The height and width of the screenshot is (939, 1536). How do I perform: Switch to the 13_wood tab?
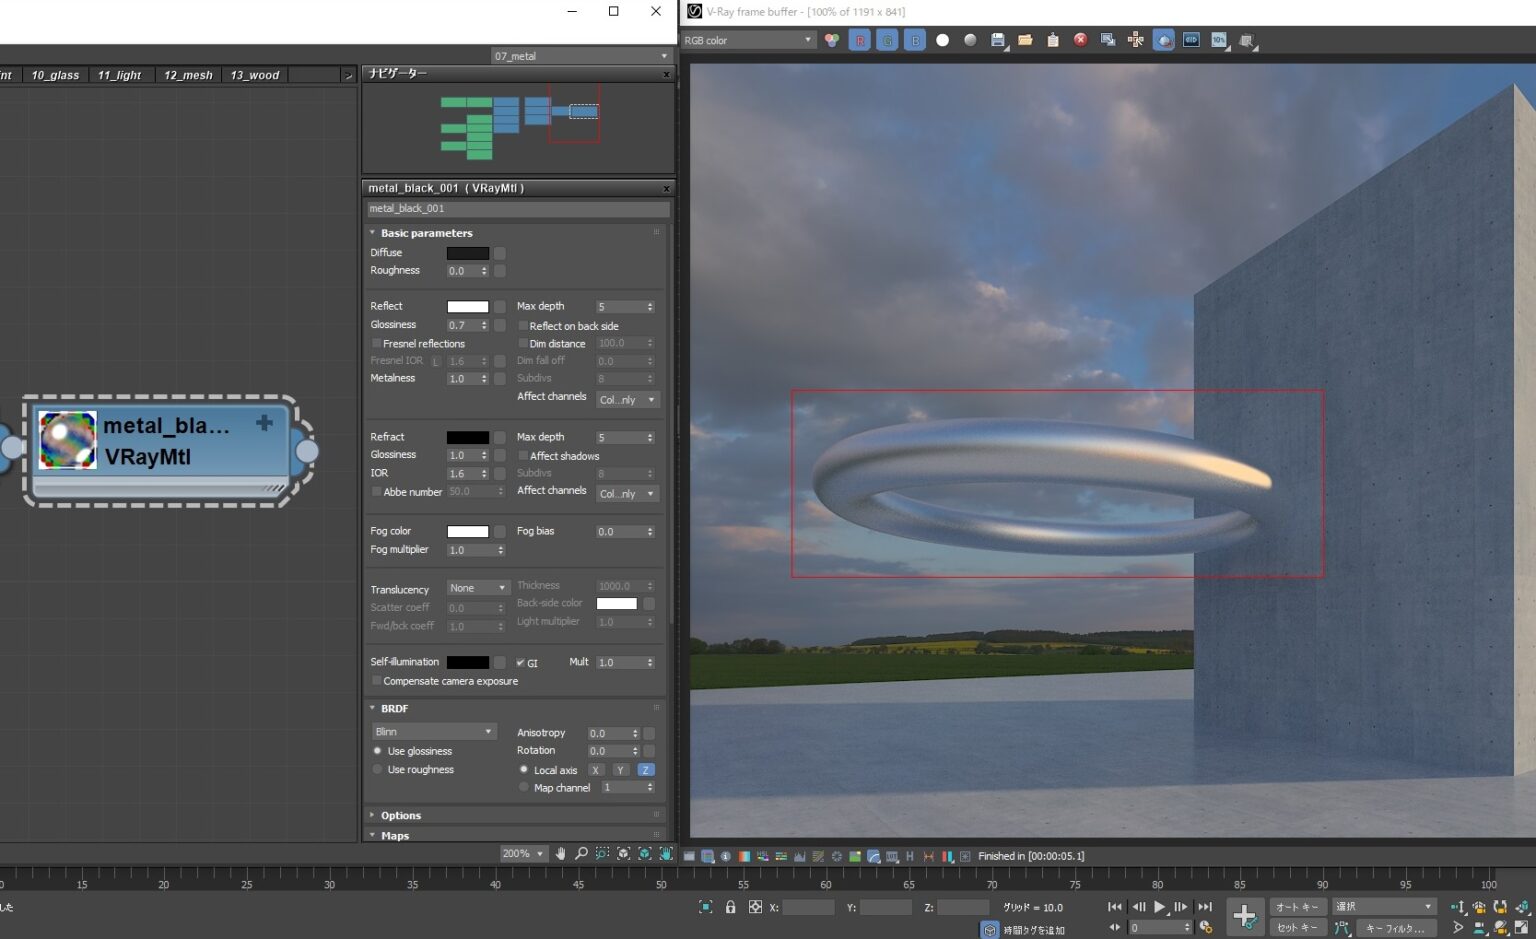(x=253, y=74)
